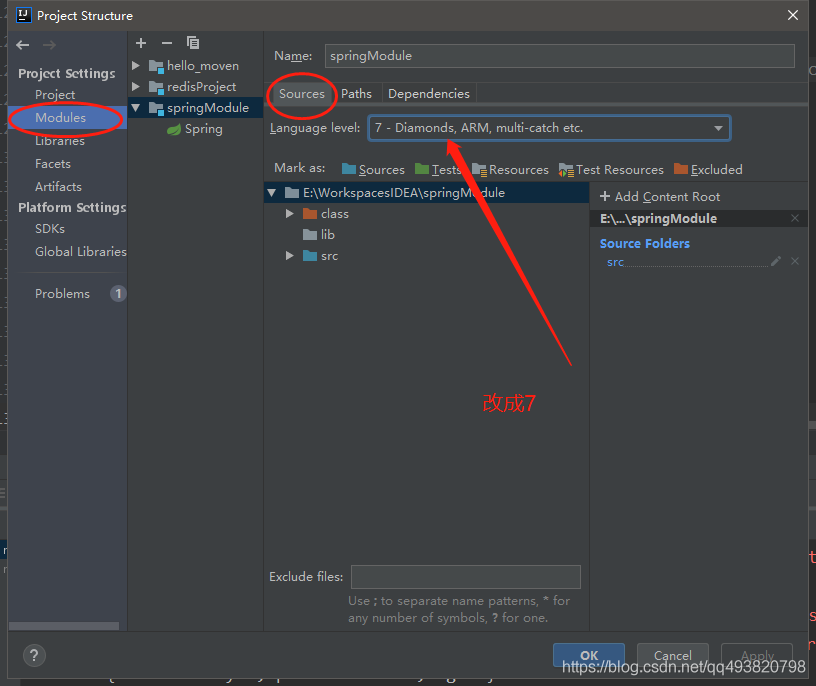Click the minus icon to remove module
Image resolution: width=816 pixels, height=686 pixels.
167,43
